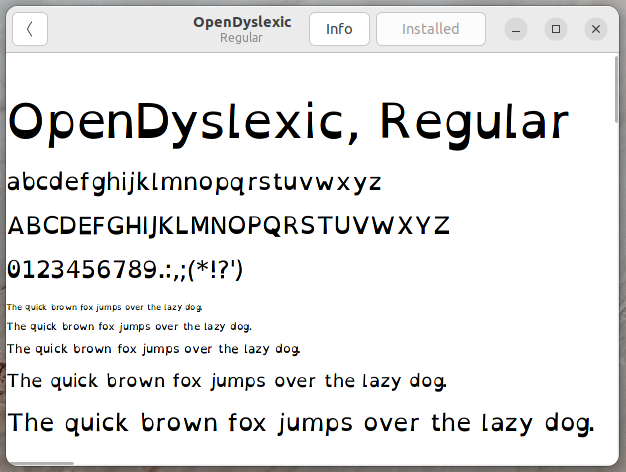Minimize the font viewer window
The image size is (626, 472).
pyautogui.click(x=516, y=29)
